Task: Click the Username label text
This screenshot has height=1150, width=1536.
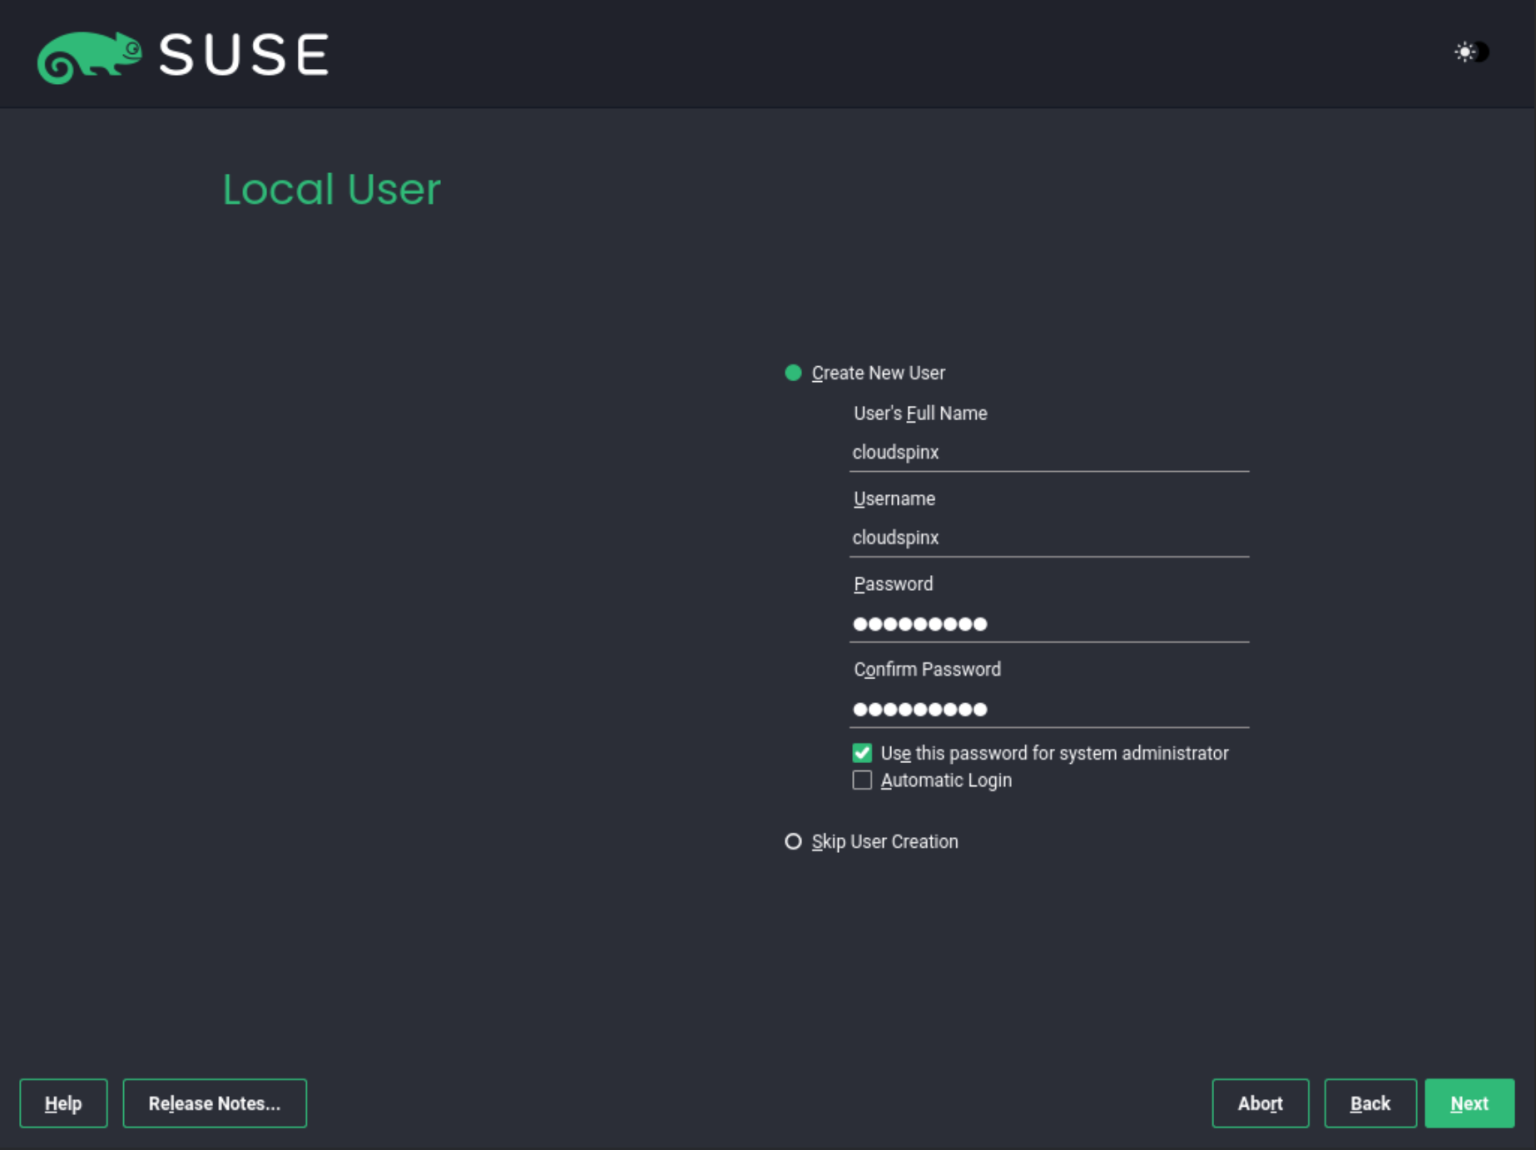Action: (893, 498)
